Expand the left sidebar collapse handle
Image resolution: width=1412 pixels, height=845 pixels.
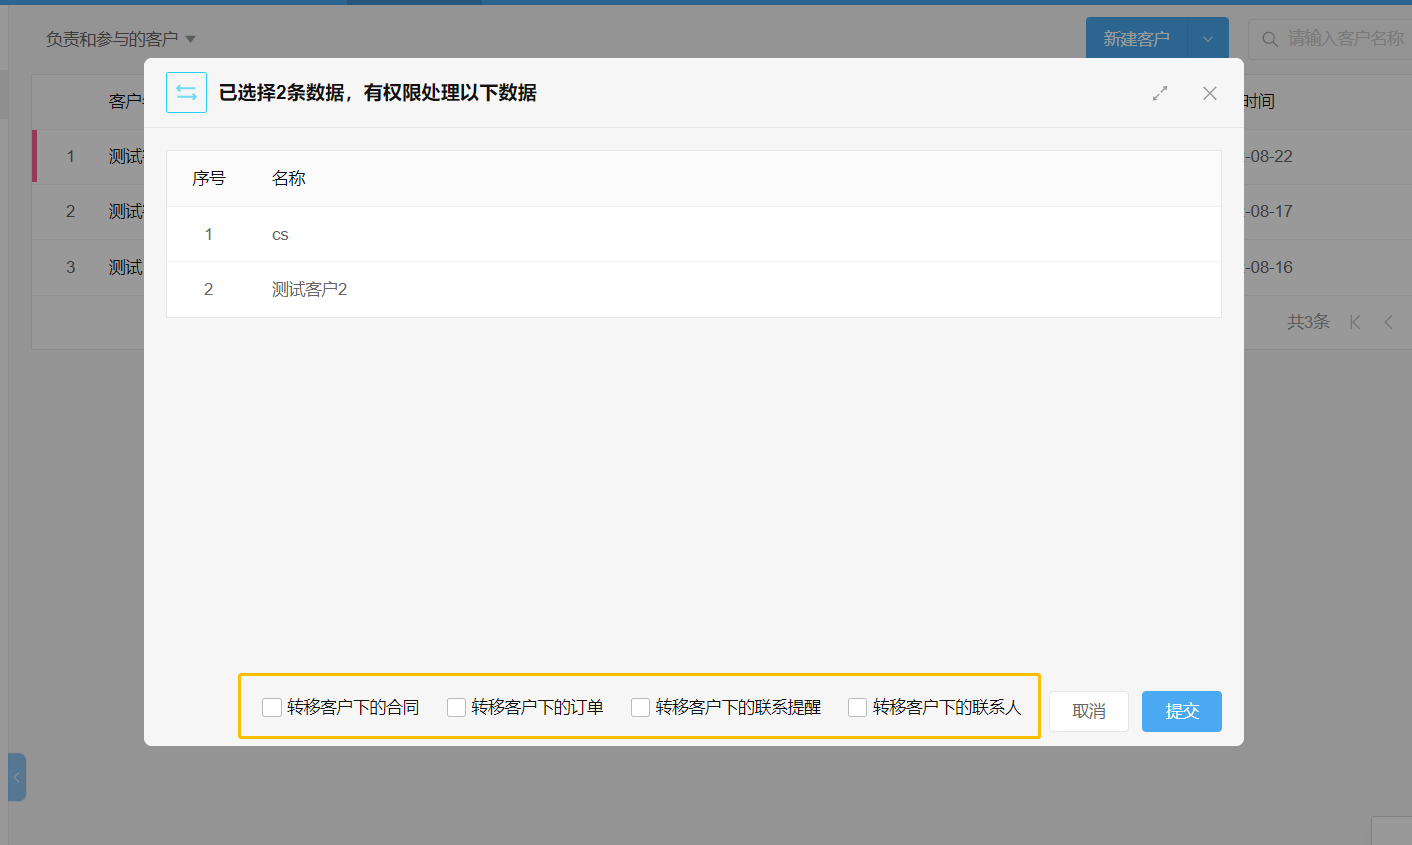coord(16,777)
